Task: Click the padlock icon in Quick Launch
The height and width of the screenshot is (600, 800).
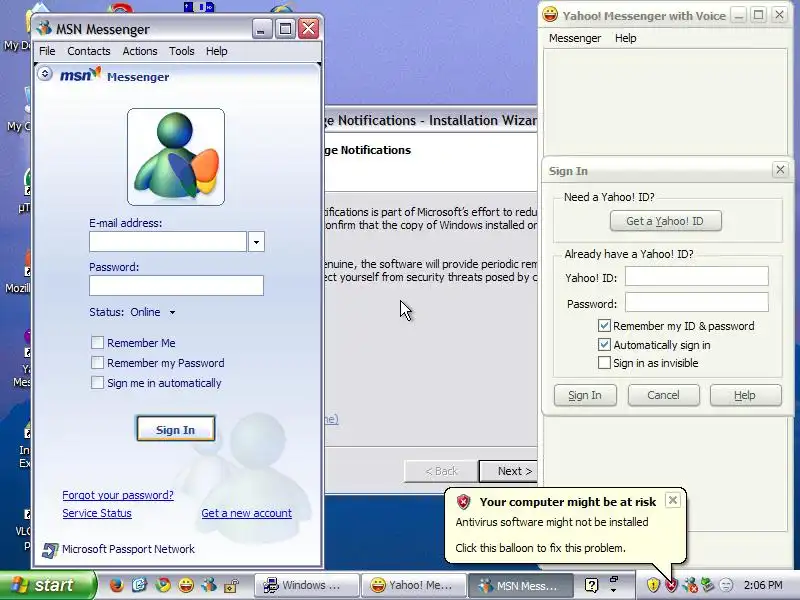Action: (x=232, y=585)
